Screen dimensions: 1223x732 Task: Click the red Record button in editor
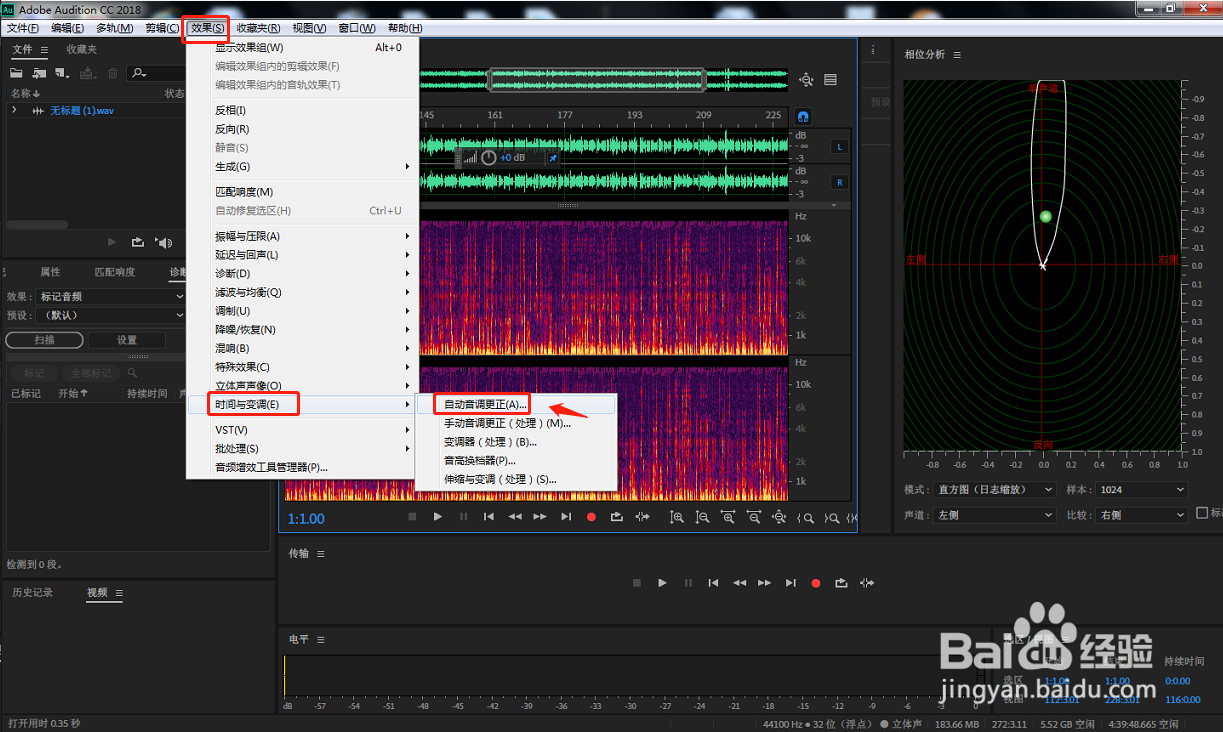tap(591, 516)
